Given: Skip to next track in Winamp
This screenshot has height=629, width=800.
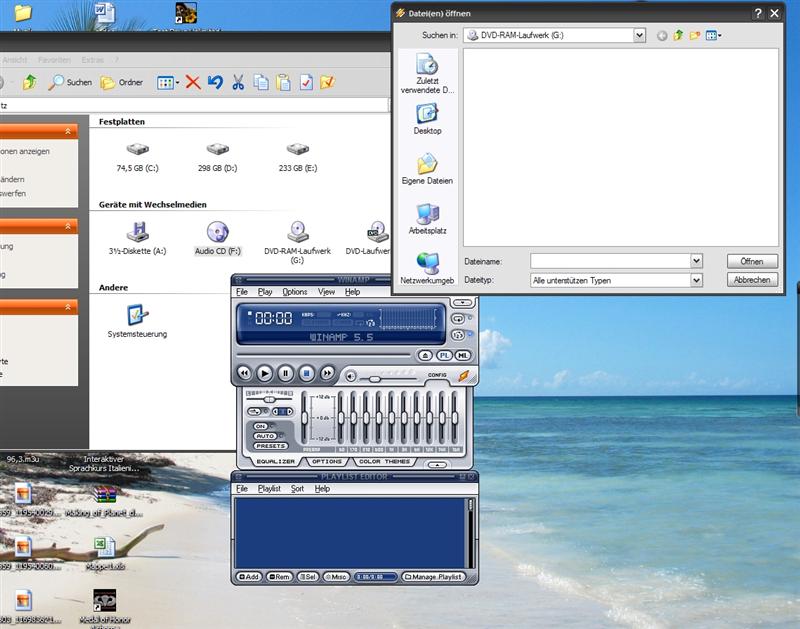Looking at the screenshot, I should [x=327, y=373].
